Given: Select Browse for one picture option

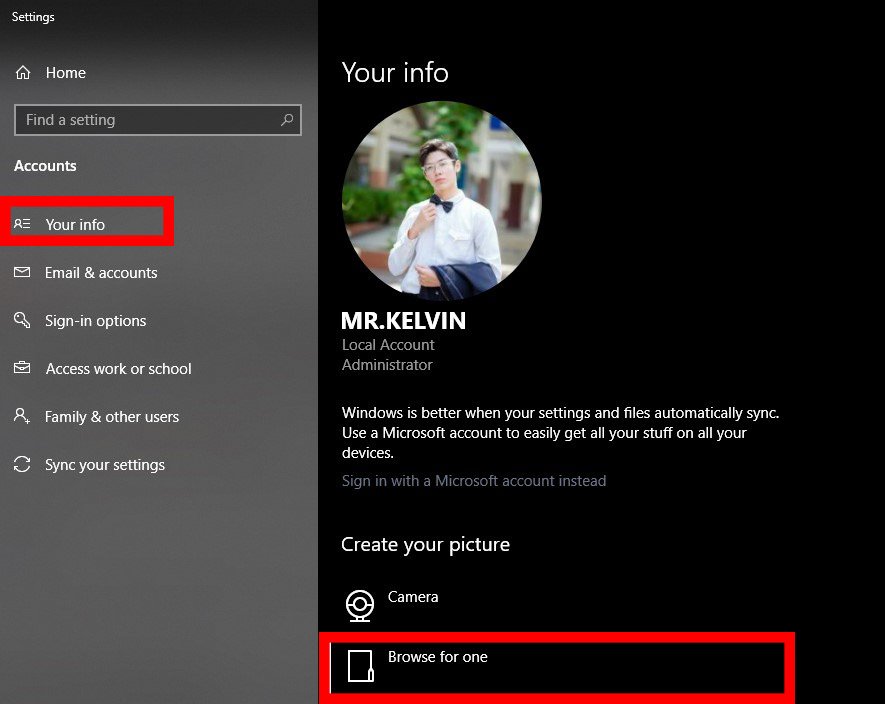Looking at the screenshot, I should coord(438,657).
